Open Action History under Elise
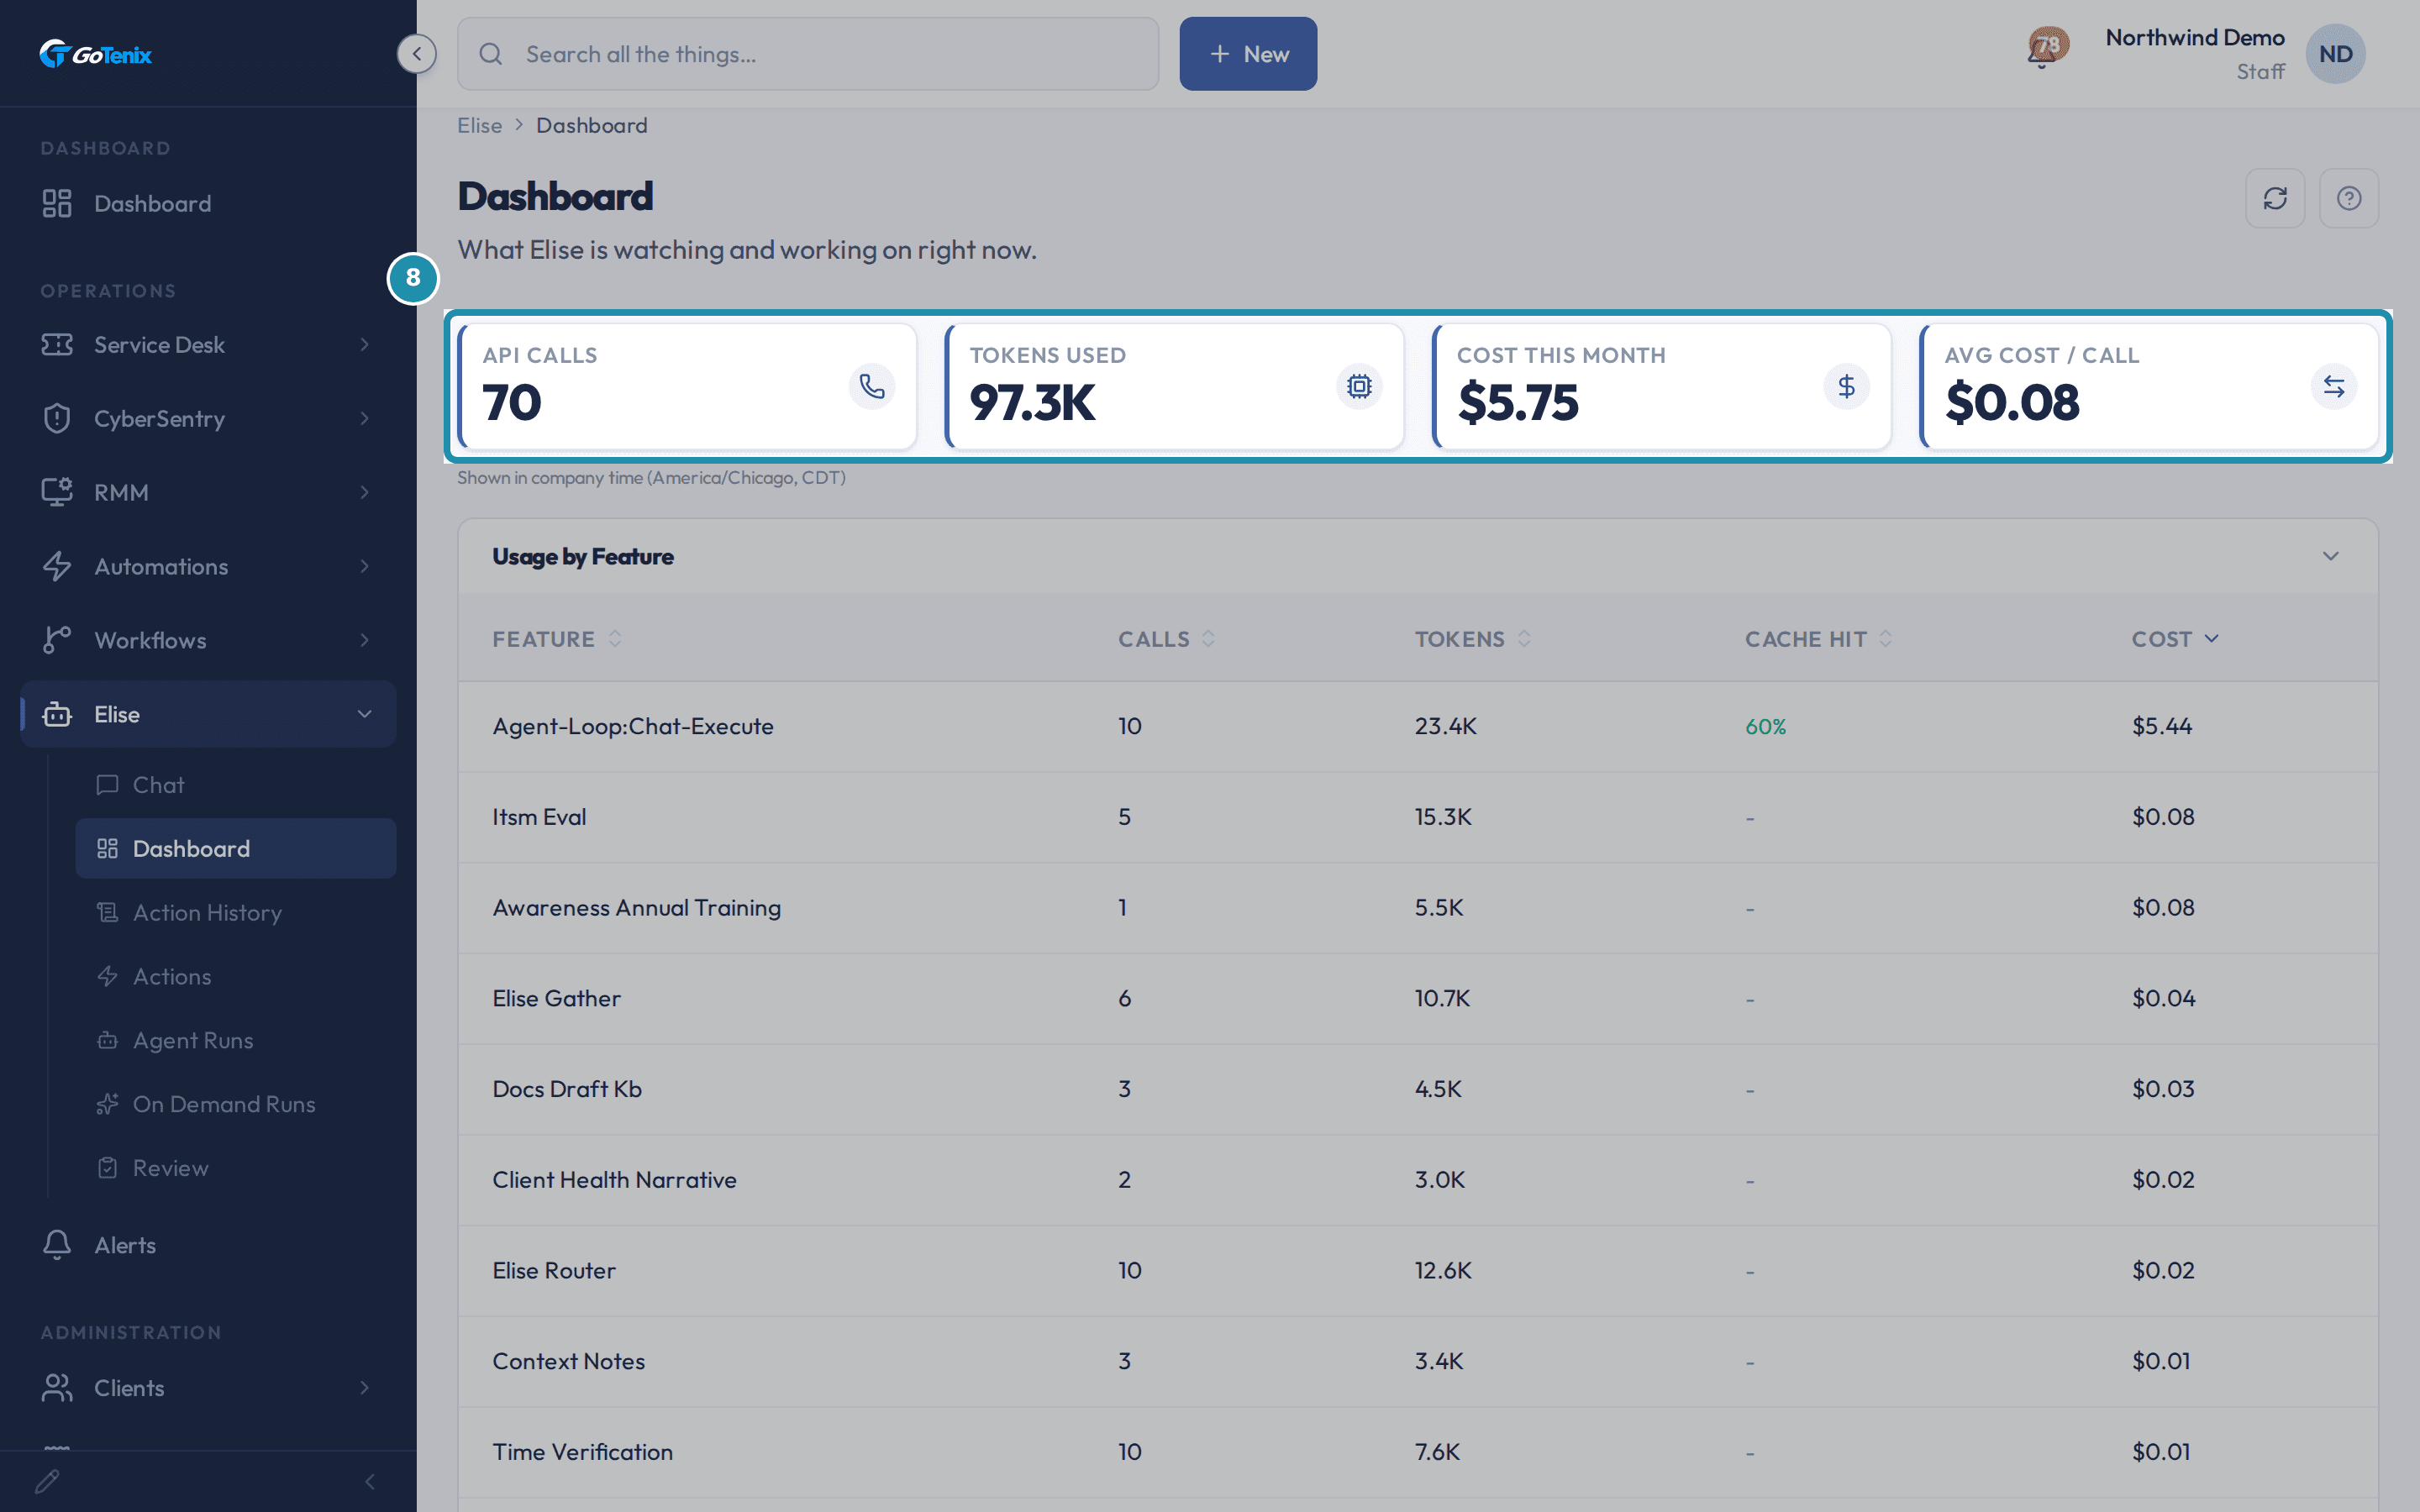The height and width of the screenshot is (1512, 2420). [x=236, y=912]
